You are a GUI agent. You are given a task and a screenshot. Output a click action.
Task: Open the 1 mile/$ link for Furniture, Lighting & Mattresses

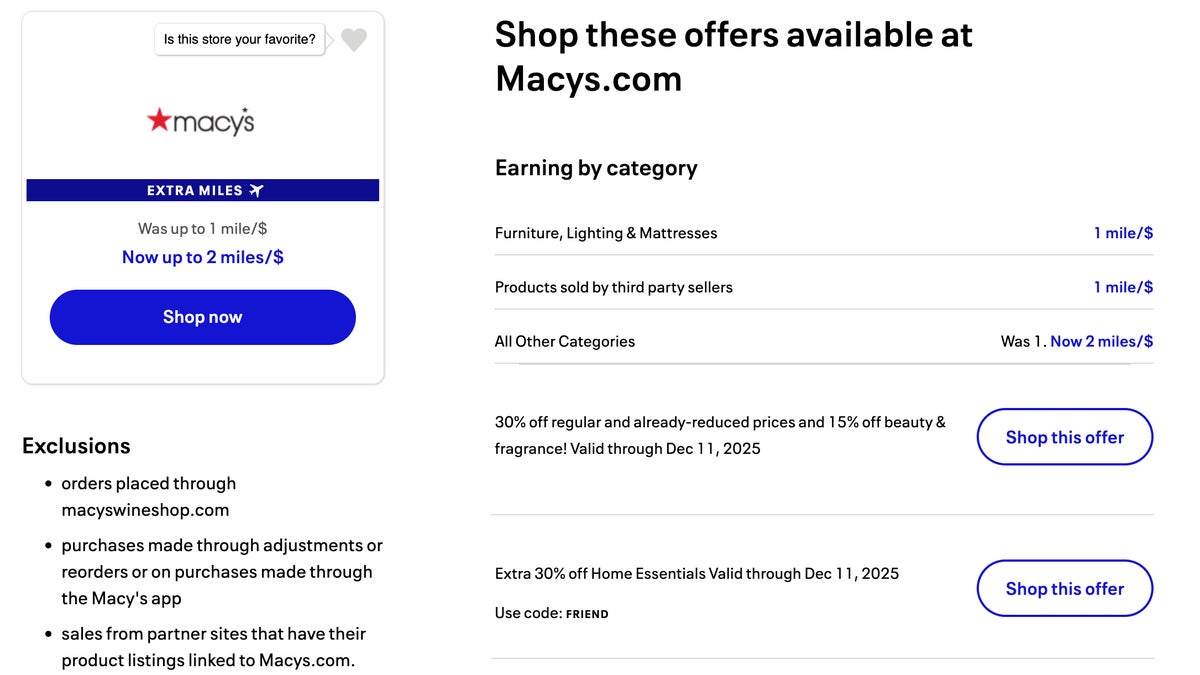[1124, 232]
